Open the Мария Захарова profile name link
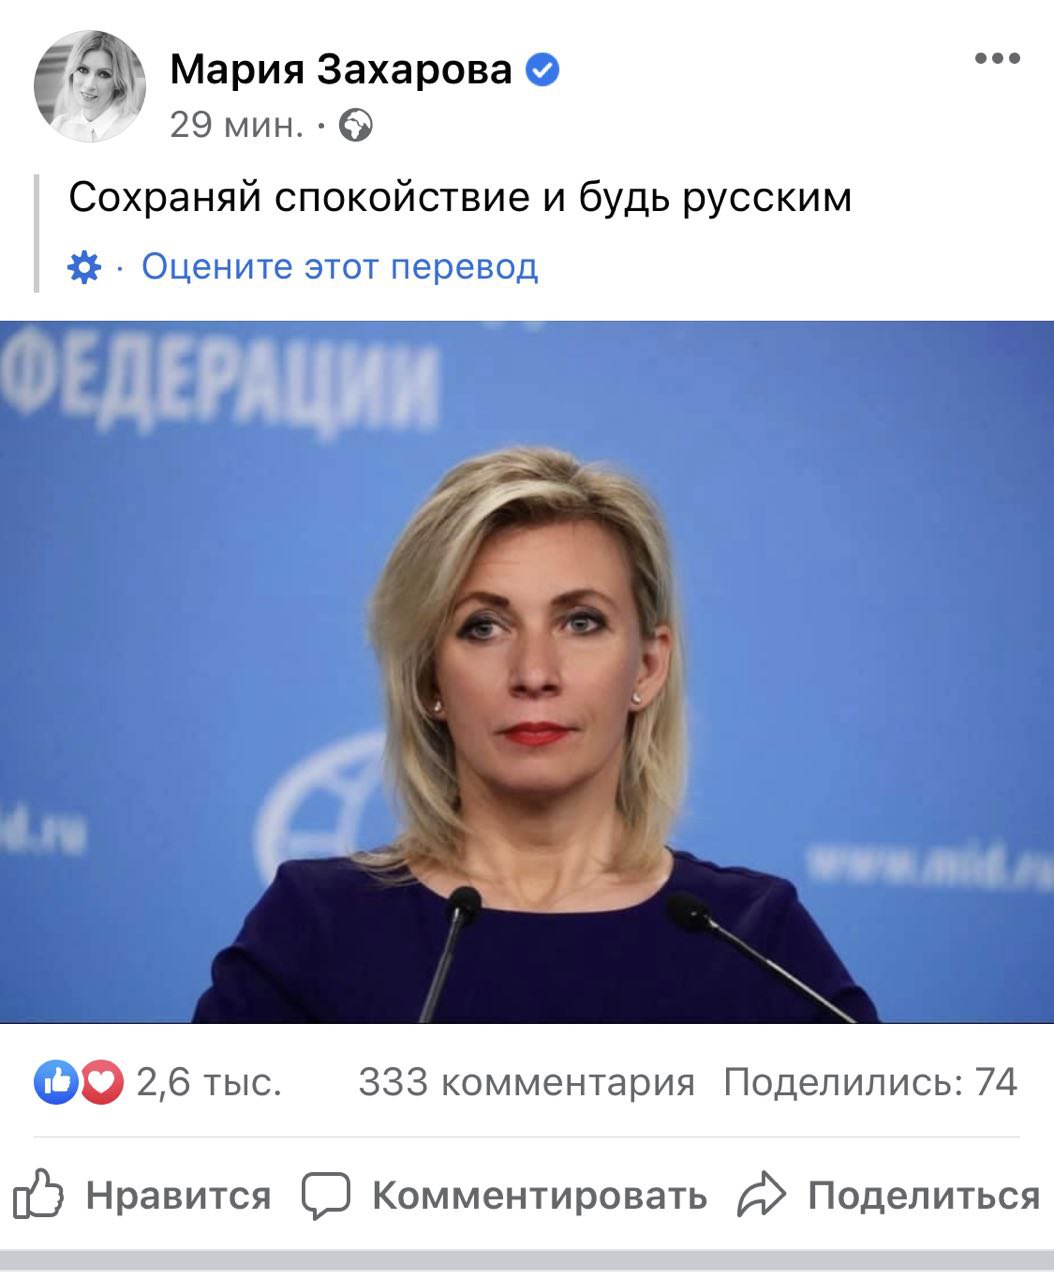Image resolution: width=1054 pixels, height=1280 pixels. tap(341, 69)
